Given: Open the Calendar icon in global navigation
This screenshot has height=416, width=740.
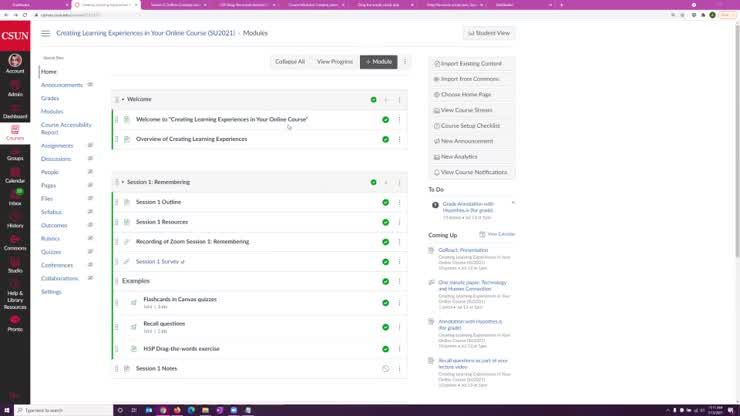Looking at the screenshot, I should point(15,175).
